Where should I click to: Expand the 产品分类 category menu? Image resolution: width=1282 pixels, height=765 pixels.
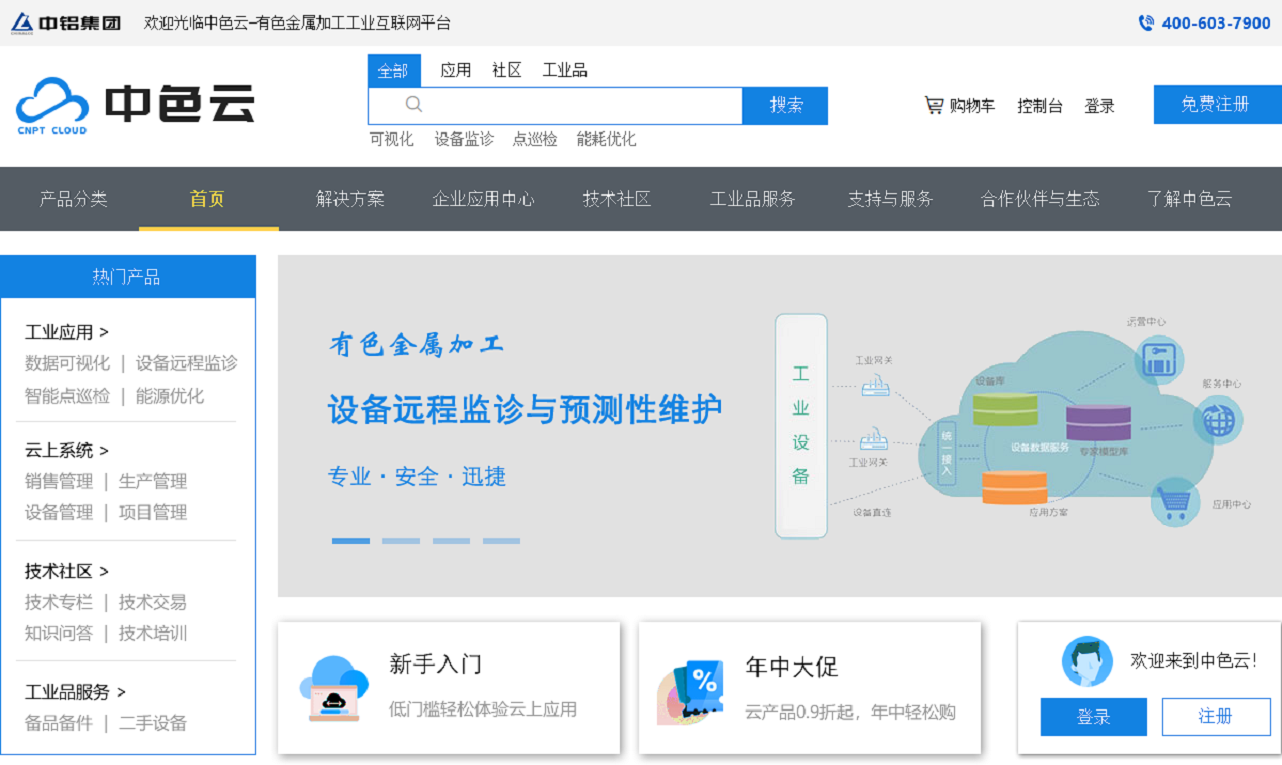point(73,199)
